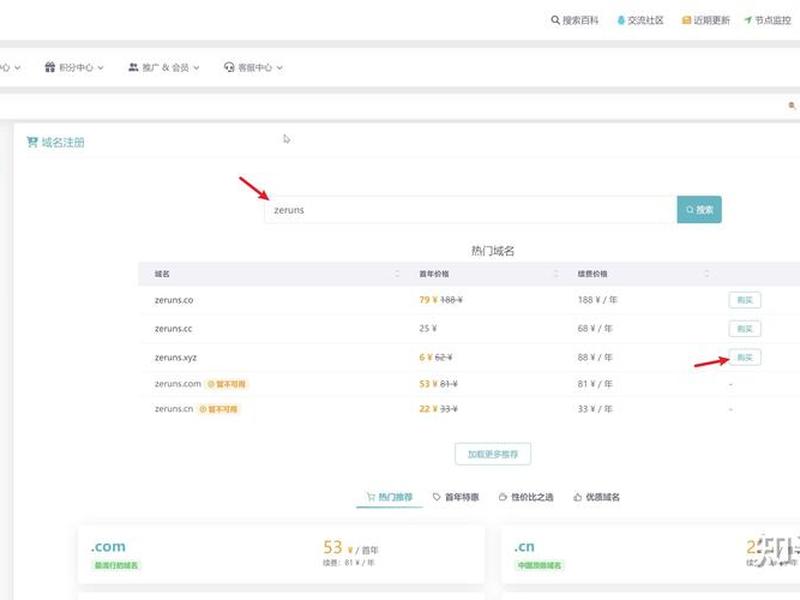This screenshot has height=600, width=800.
Task: Open the 交流社区 community link
Action: tap(640, 20)
